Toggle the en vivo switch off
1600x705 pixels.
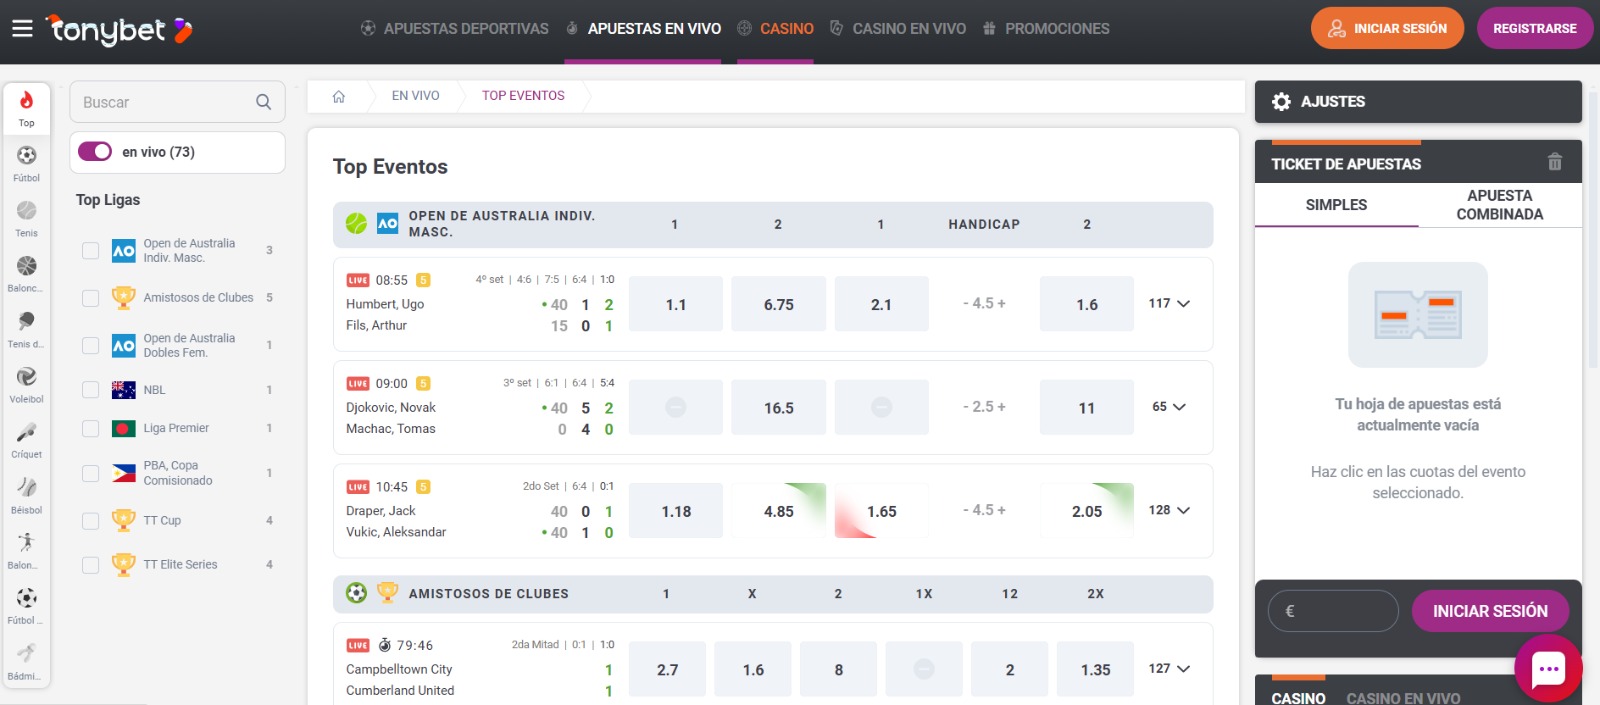pos(95,151)
